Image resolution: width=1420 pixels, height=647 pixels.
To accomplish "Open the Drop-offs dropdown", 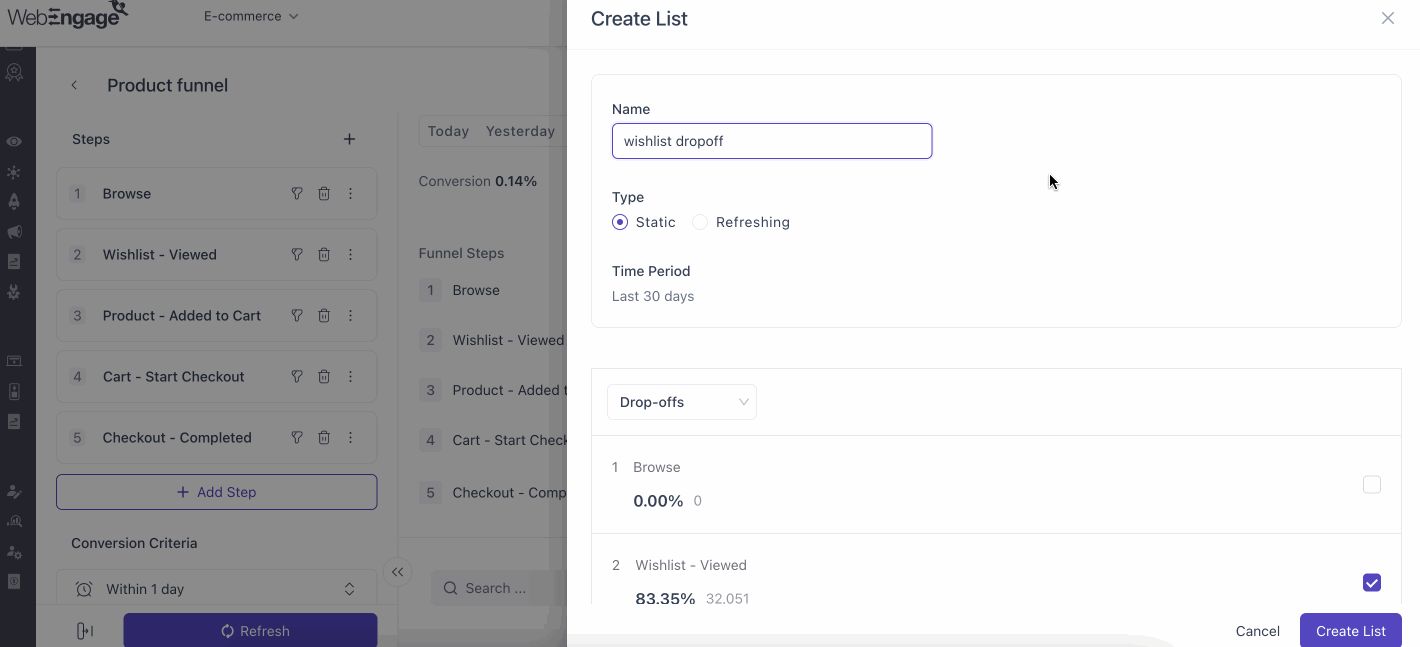I will pos(682,402).
